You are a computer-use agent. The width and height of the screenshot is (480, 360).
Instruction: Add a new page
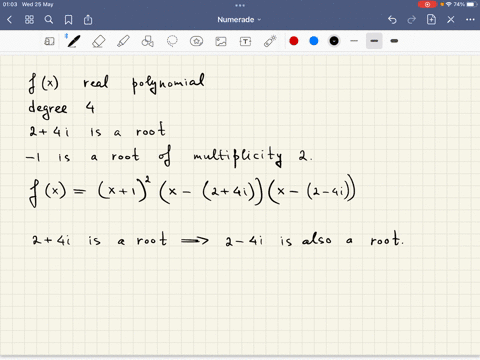click(431, 20)
